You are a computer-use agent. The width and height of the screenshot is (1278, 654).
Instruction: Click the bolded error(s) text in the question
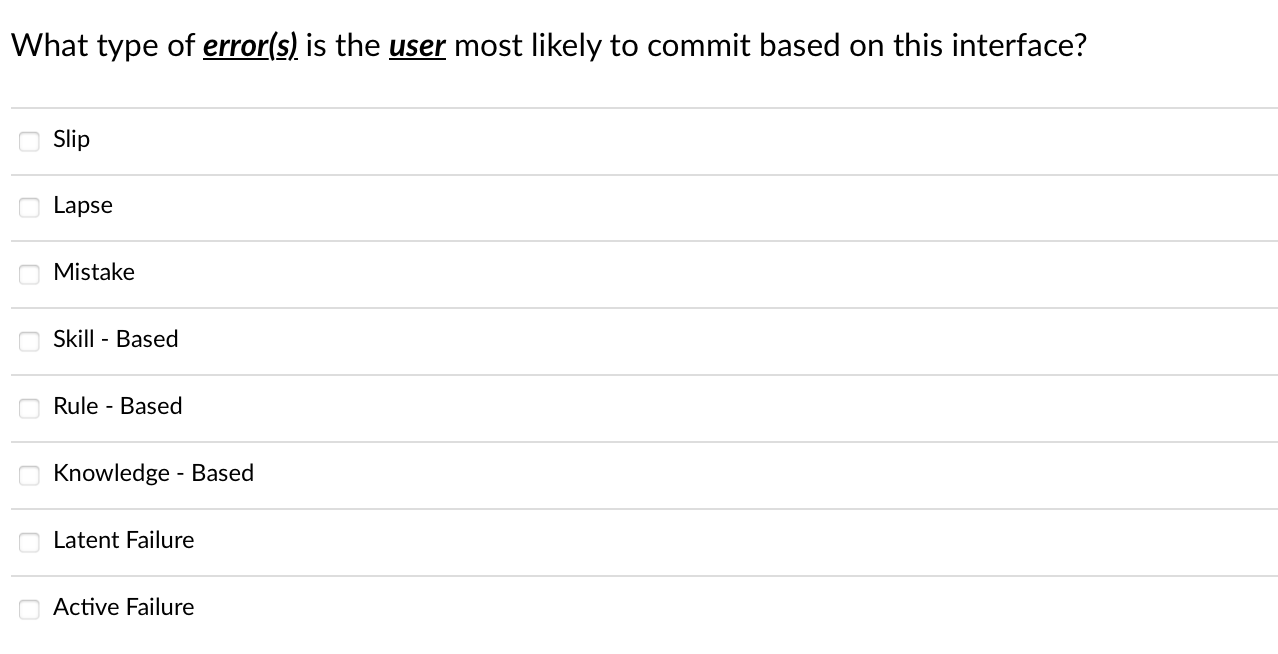coord(249,45)
